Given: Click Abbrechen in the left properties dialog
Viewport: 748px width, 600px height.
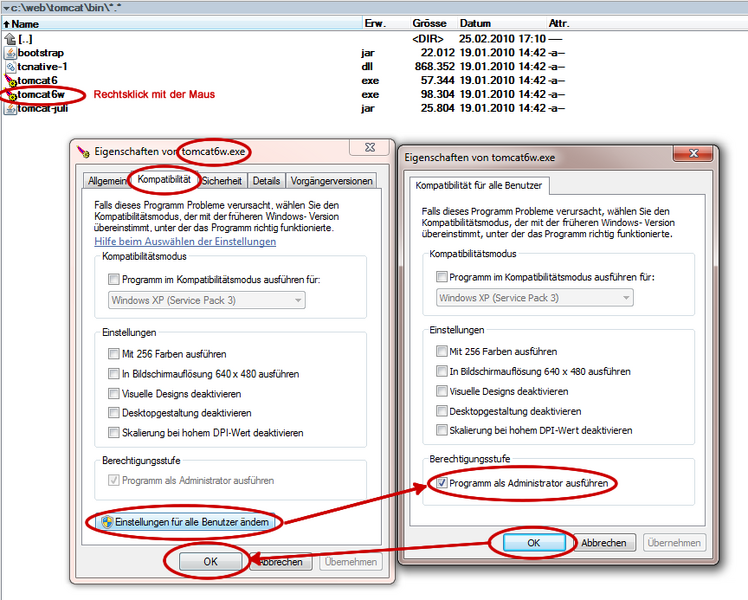Looking at the screenshot, I should (x=281, y=562).
